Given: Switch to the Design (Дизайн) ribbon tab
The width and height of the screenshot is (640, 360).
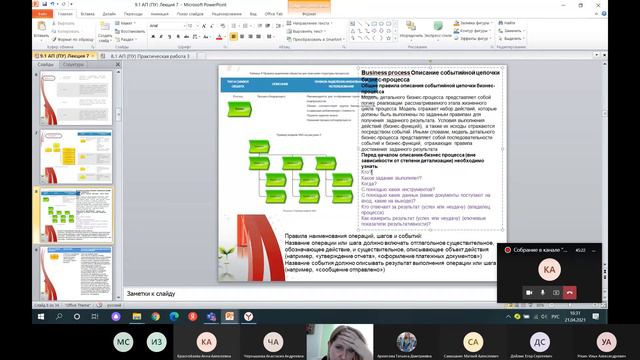Looking at the screenshot, I should [x=109, y=14].
